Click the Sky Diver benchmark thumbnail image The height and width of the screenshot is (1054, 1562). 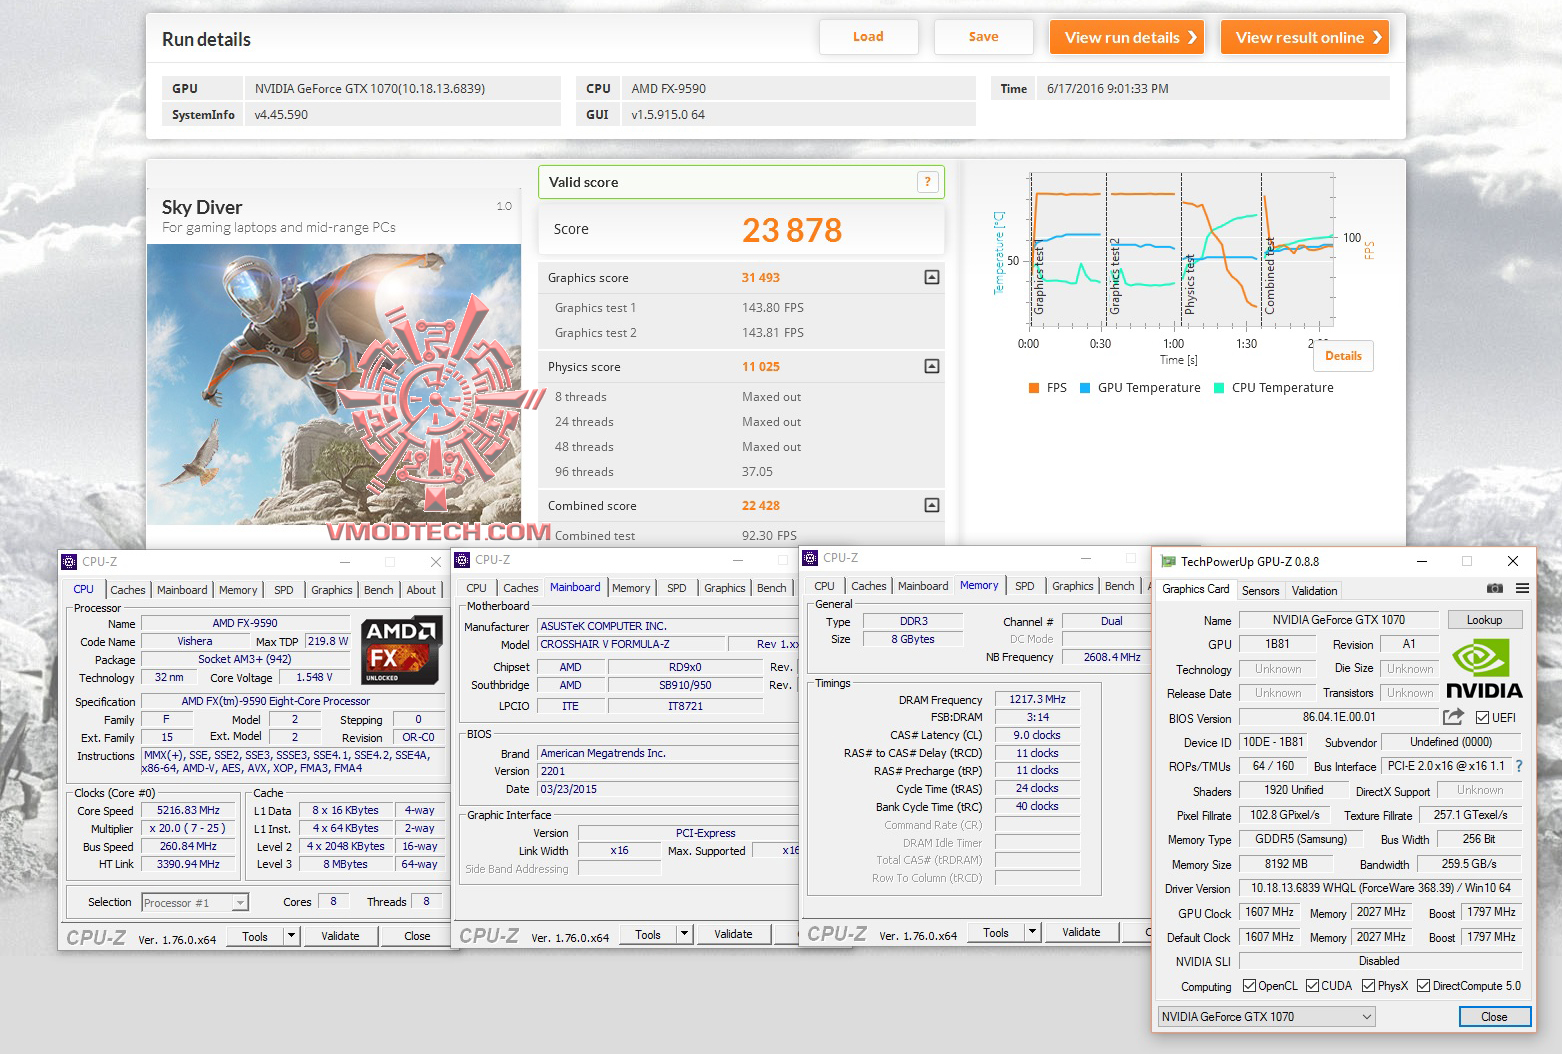click(x=334, y=384)
